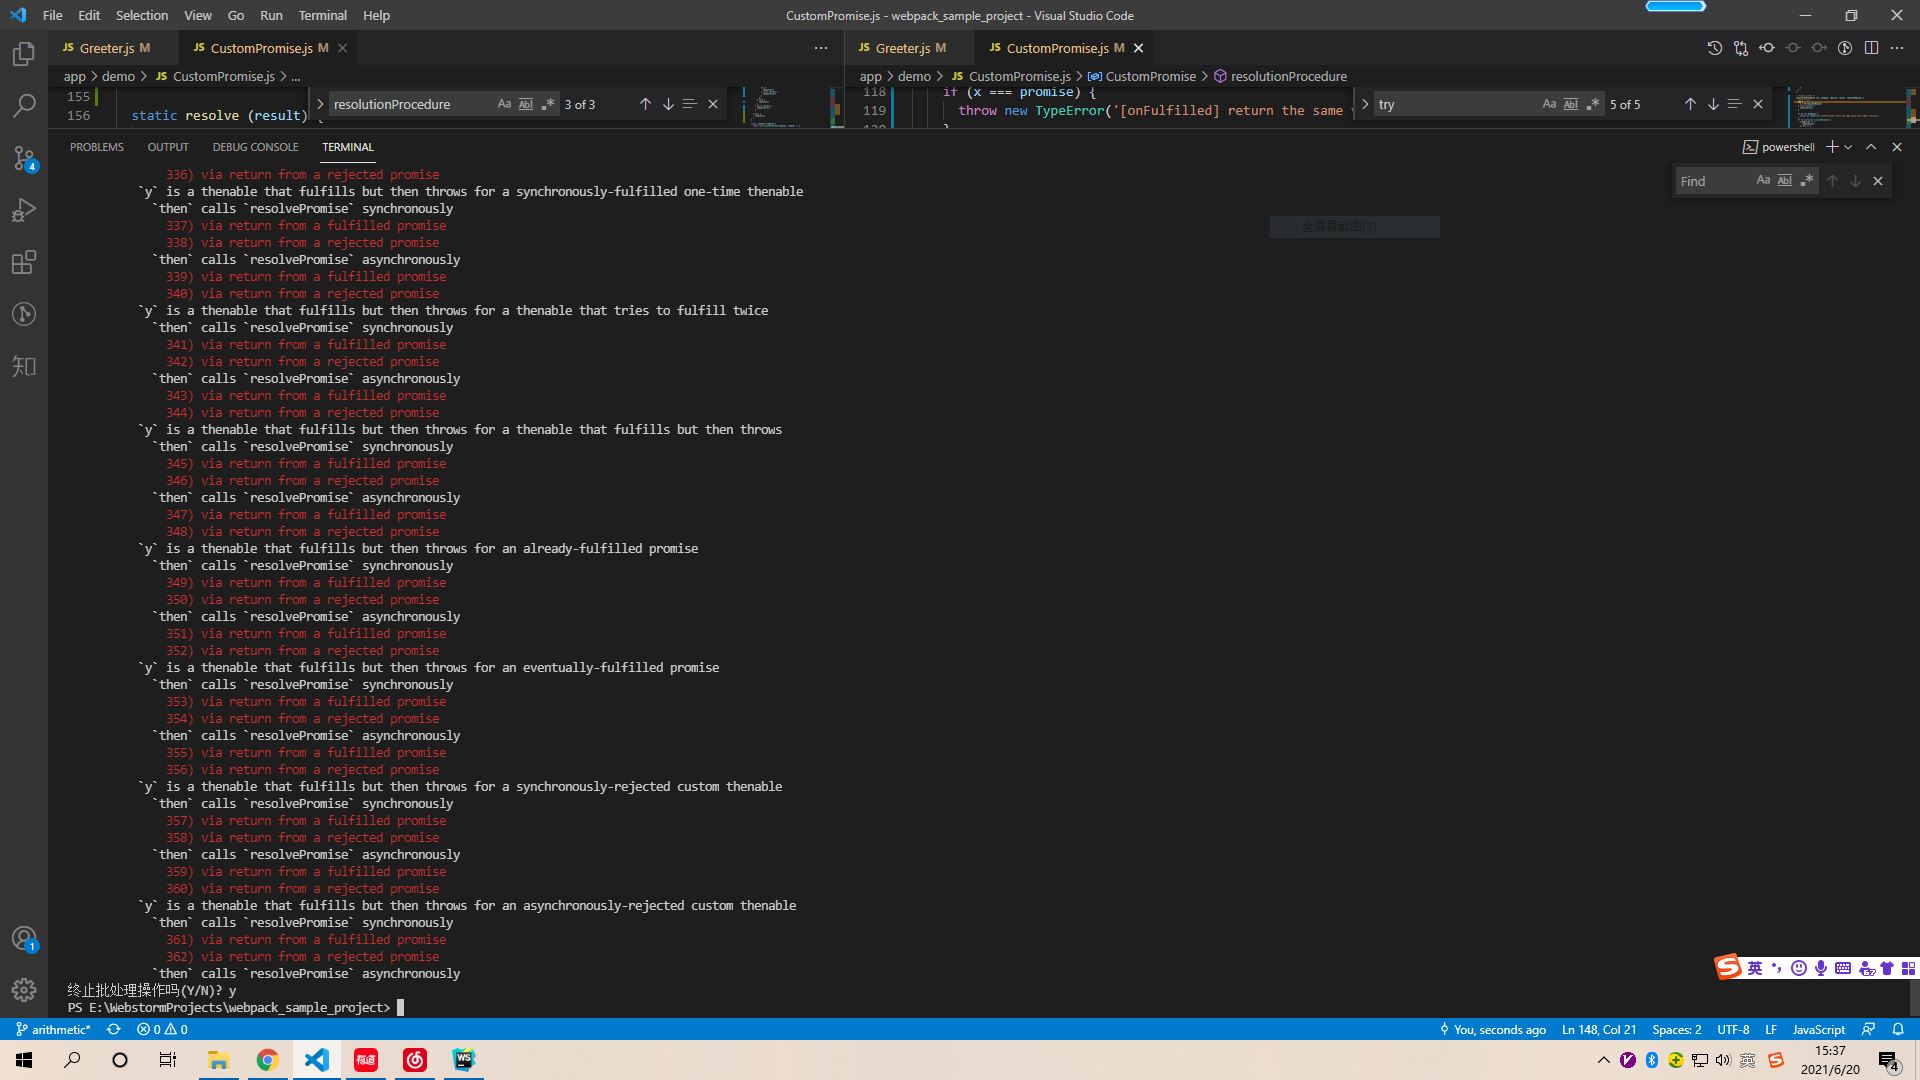Image resolution: width=1920 pixels, height=1080 pixels.
Task: Close the resolutionProcedure find widget
Action: point(713,104)
